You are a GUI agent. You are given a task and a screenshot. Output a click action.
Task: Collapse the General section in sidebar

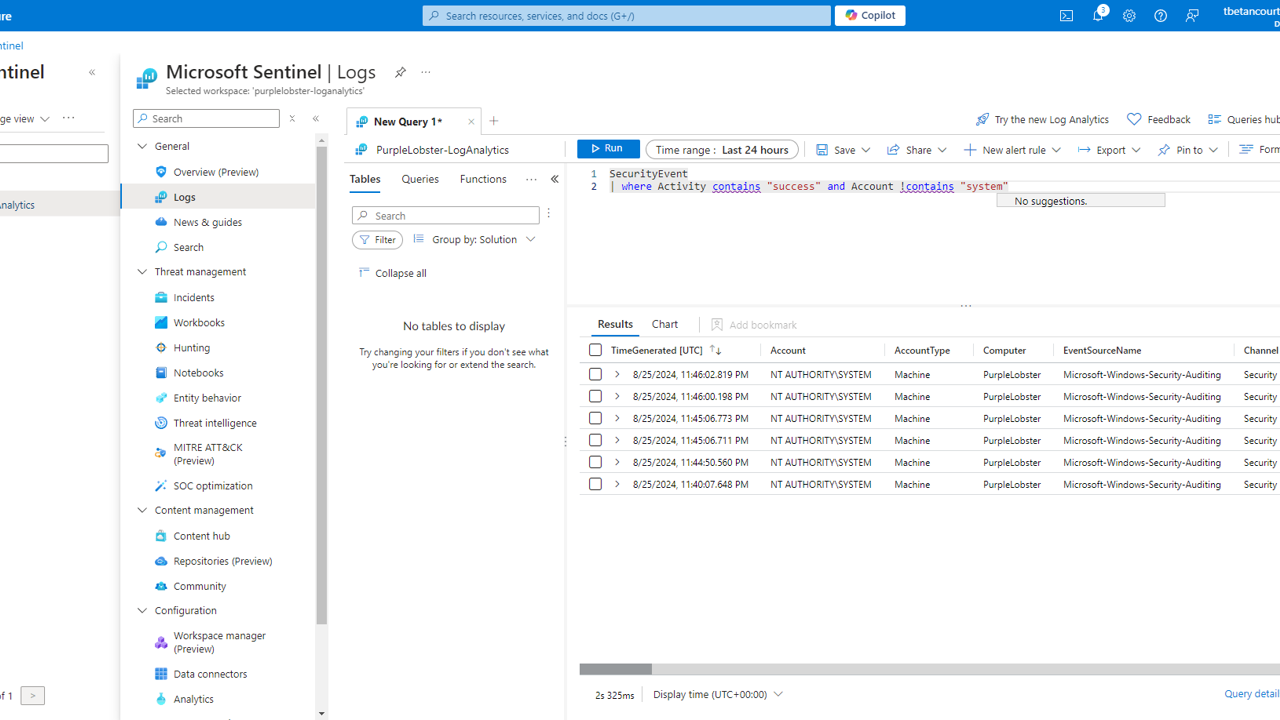pos(142,146)
